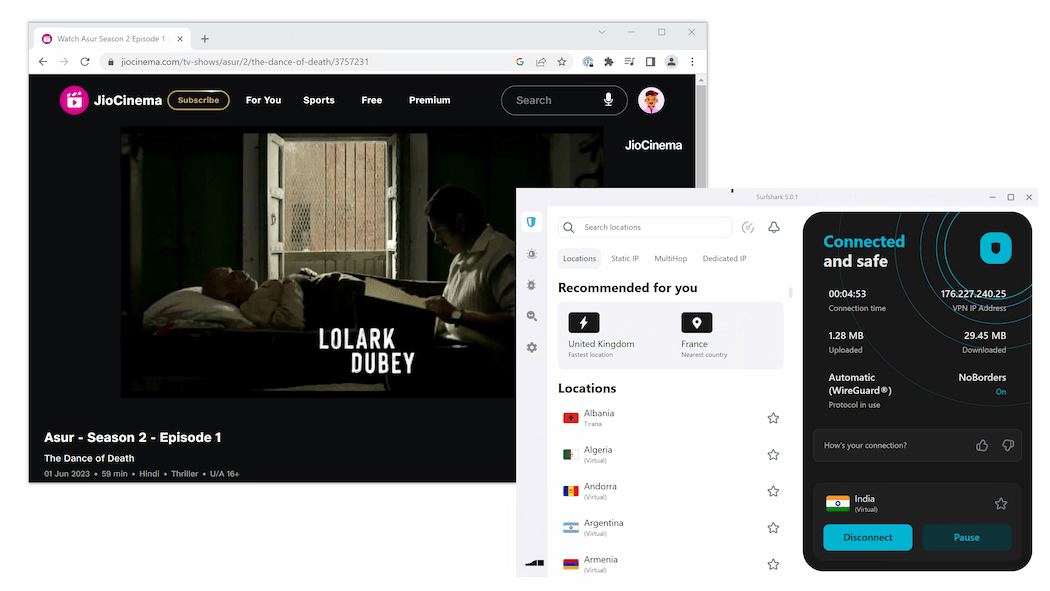Click Automatic (WireGuard) protocol text

tap(860, 384)
